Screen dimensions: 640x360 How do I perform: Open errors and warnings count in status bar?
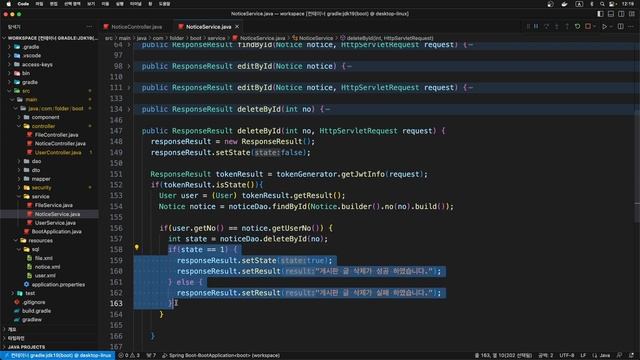[x=129, y=356]
